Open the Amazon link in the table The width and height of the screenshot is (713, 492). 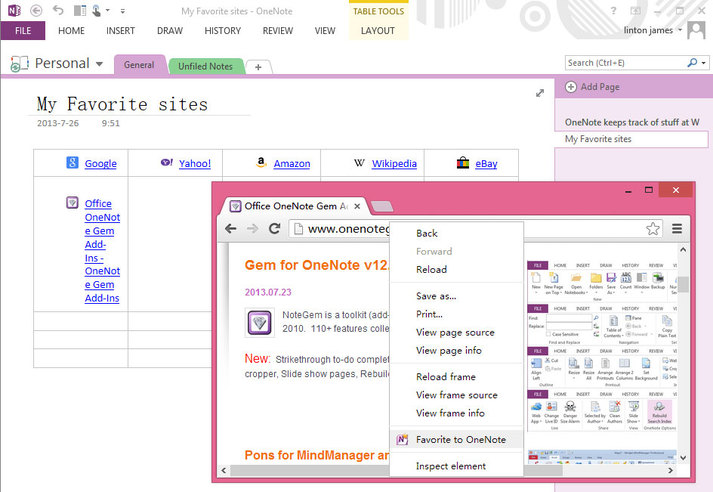point(292,163)
